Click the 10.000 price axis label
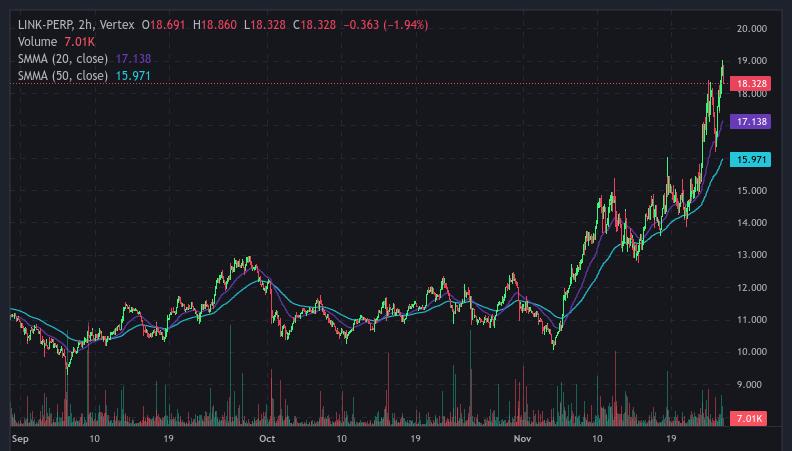The width and height of the screenshot is (792, 451). [x=752, y=352]
